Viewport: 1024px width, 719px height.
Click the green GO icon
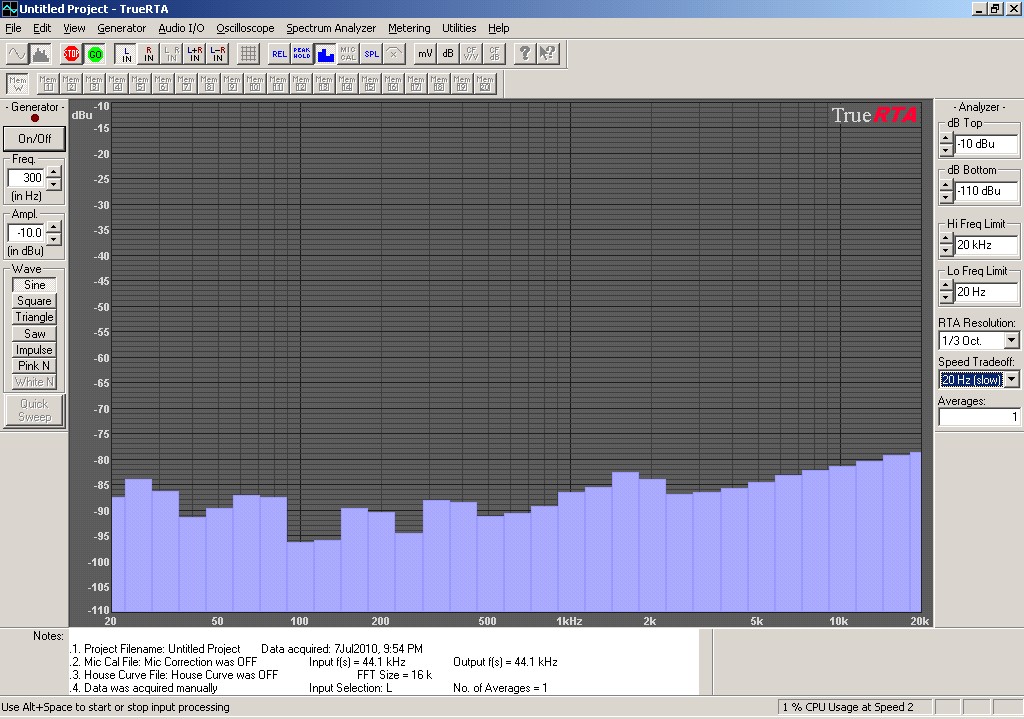coord(95,54)
